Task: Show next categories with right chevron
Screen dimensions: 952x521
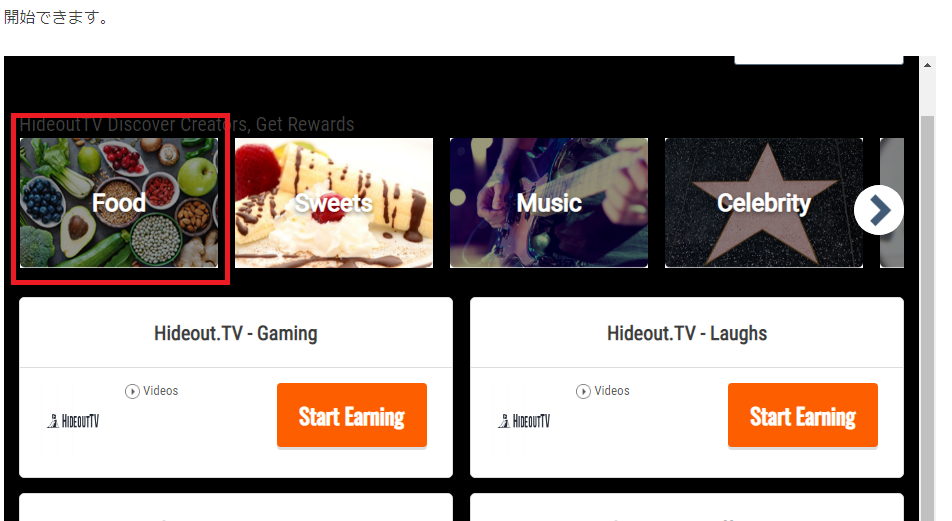Action: 879,210
